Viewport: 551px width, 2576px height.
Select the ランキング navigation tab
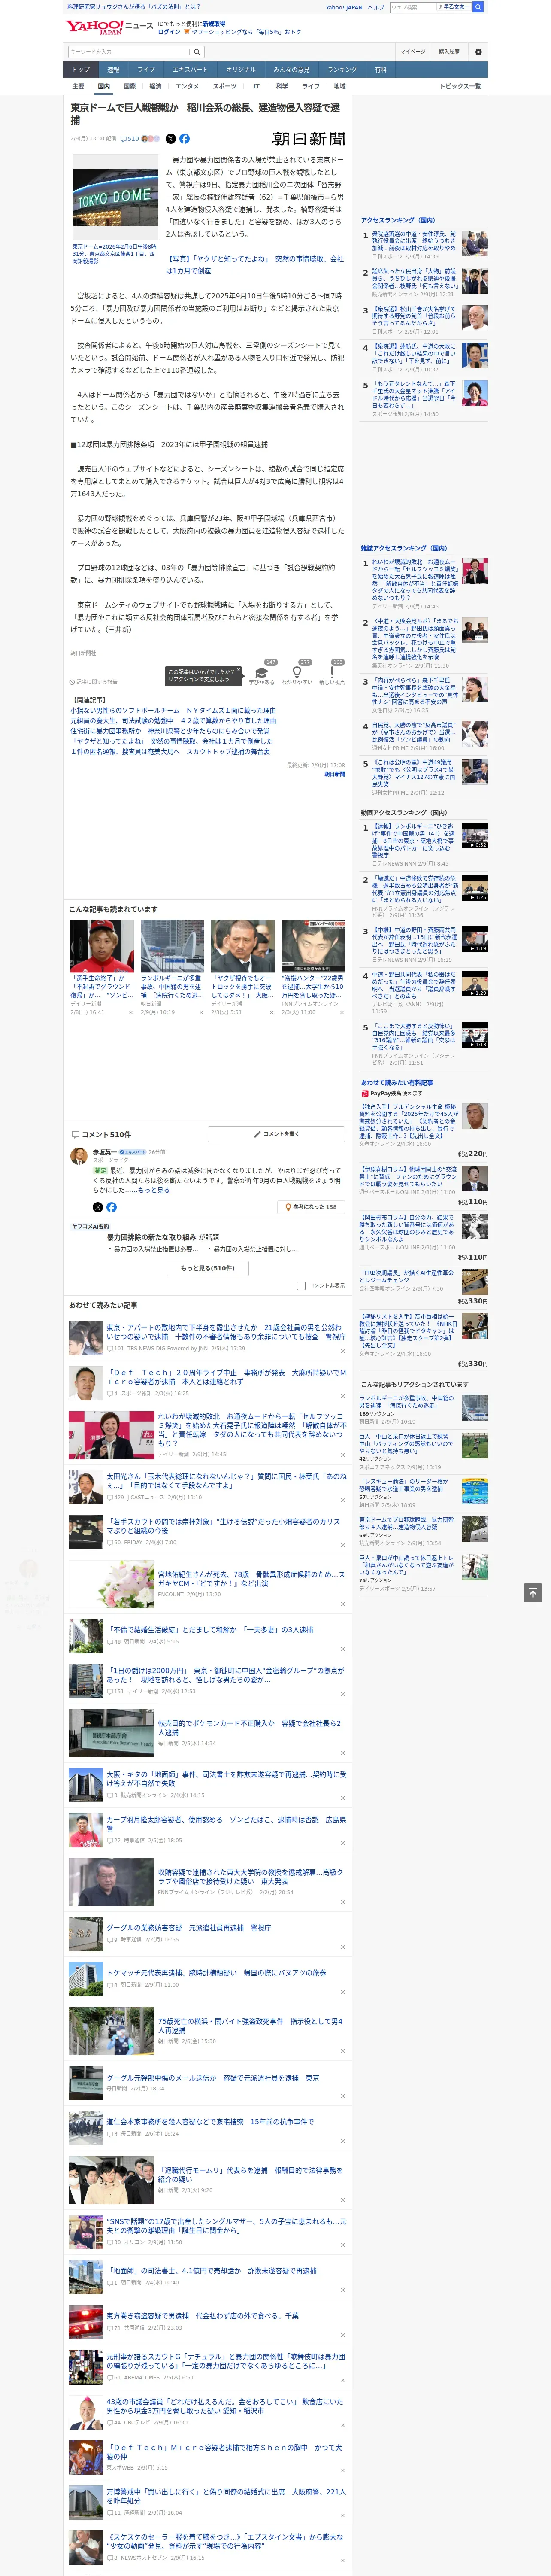(x=342, y=70)
